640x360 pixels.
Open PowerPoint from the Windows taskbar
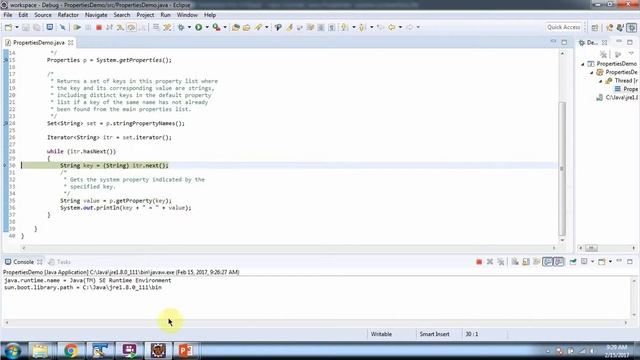(x=186, y=351)
